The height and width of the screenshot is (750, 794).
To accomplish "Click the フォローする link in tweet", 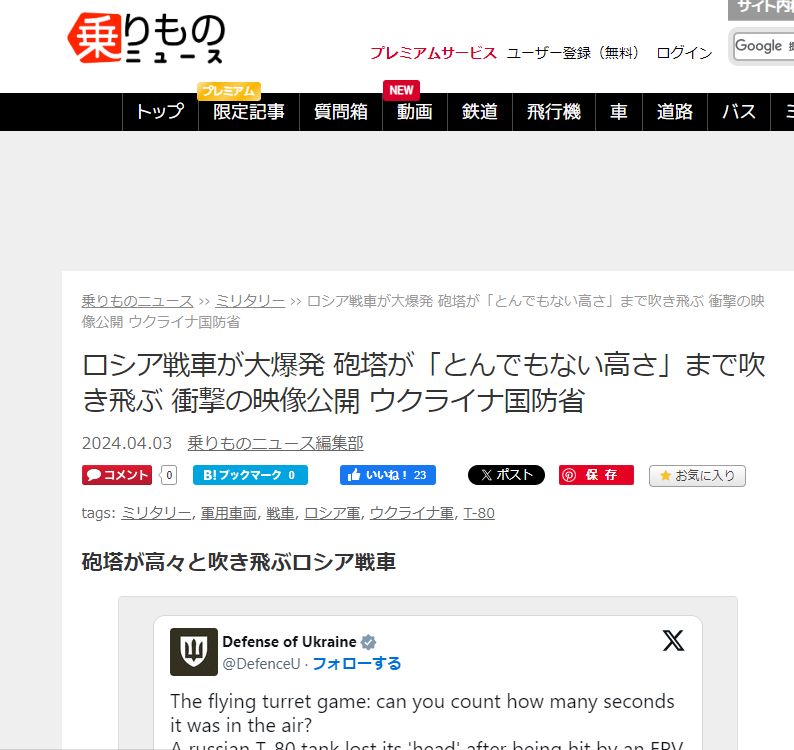I will [x=357, y=663].
